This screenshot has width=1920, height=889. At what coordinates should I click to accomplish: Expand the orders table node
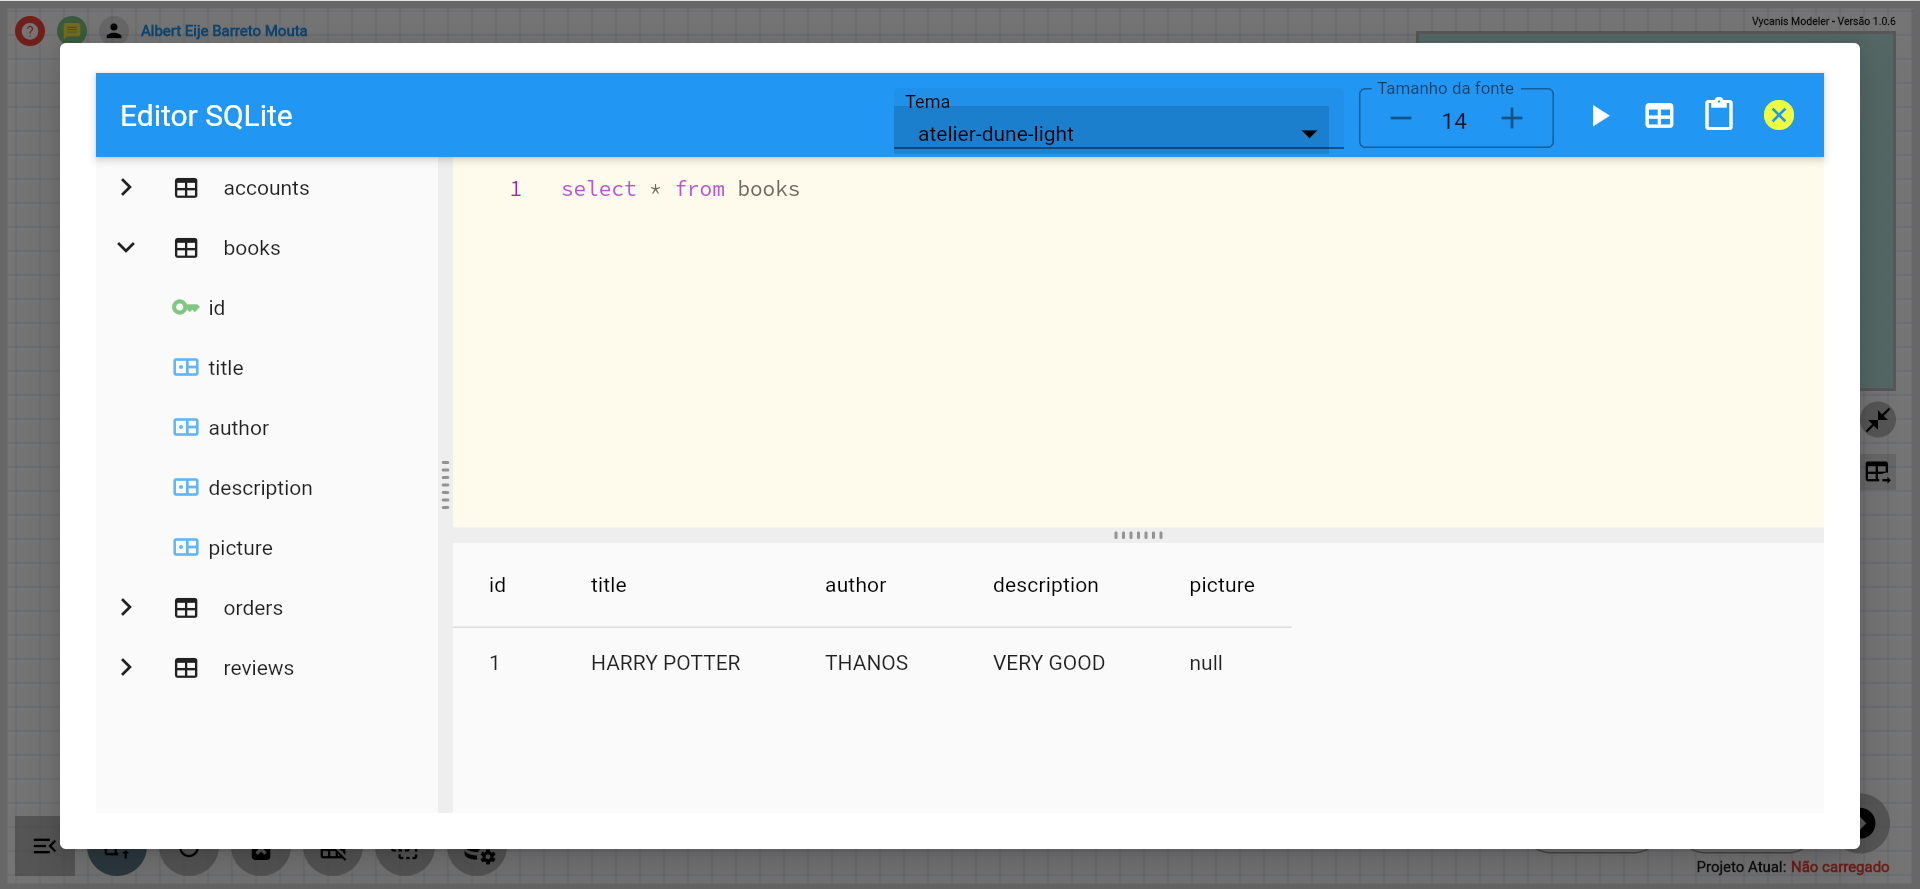(x=126, y=608)
